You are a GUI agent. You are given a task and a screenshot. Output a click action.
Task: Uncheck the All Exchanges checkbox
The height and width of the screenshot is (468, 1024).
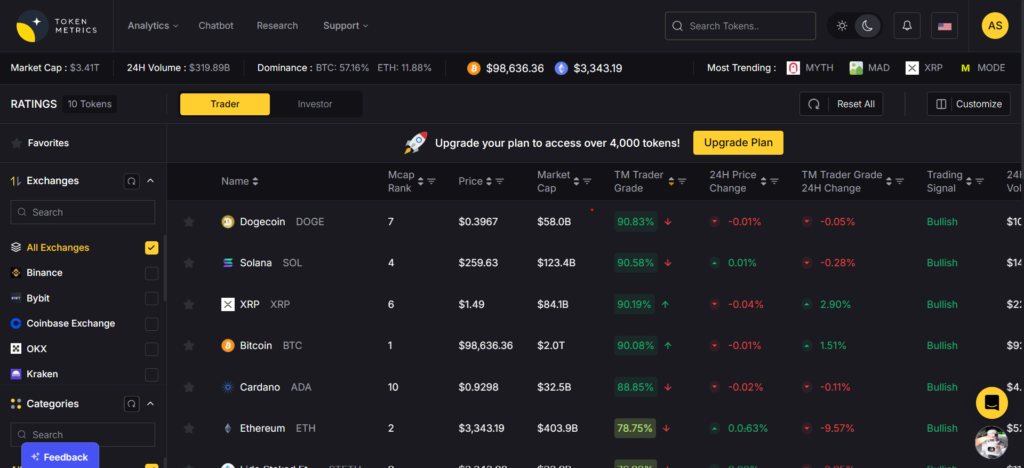click(152, 247)
